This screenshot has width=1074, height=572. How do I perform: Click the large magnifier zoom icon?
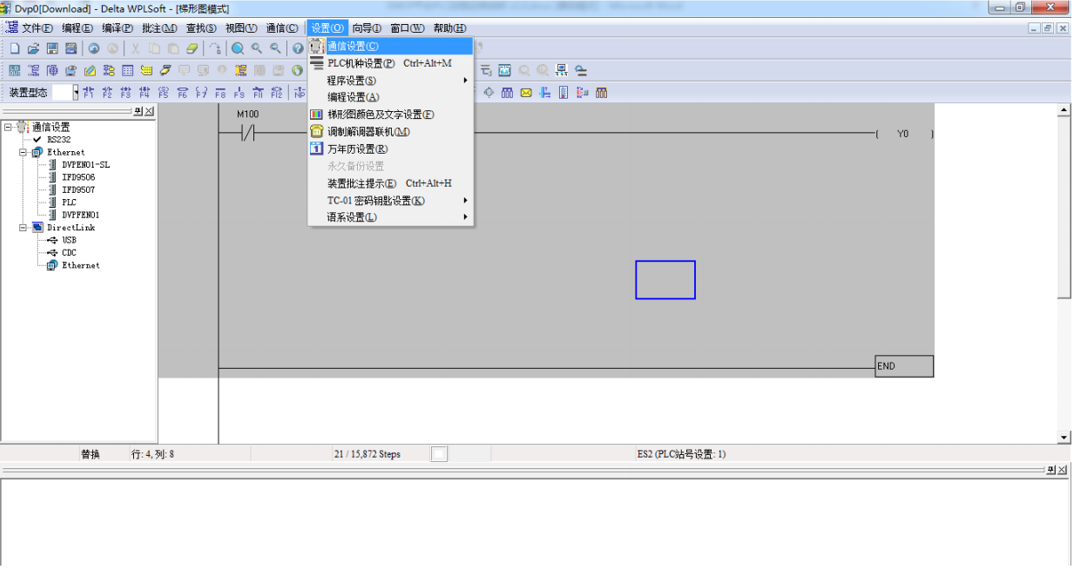coord(238,49)
